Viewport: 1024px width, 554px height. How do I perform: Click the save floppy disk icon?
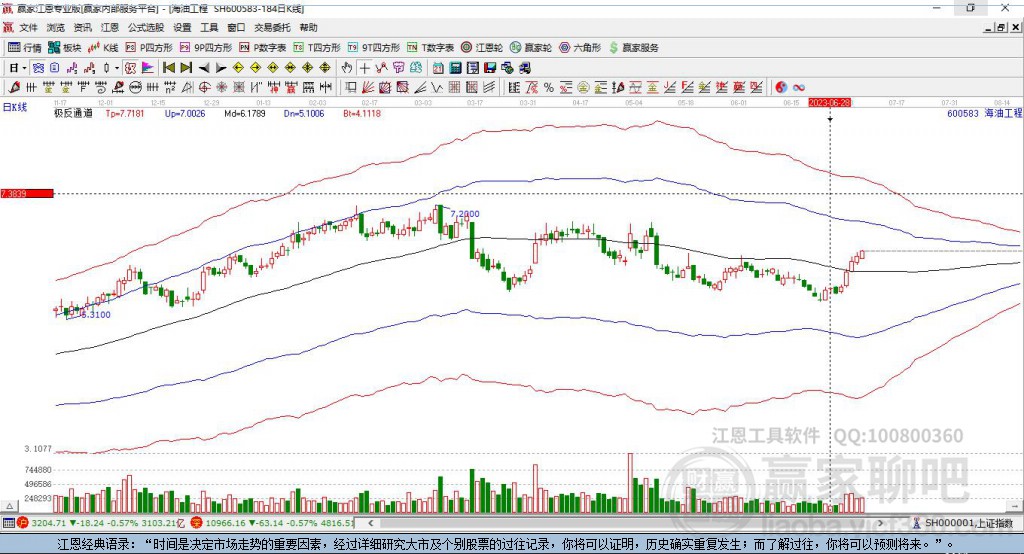[490, 68]
